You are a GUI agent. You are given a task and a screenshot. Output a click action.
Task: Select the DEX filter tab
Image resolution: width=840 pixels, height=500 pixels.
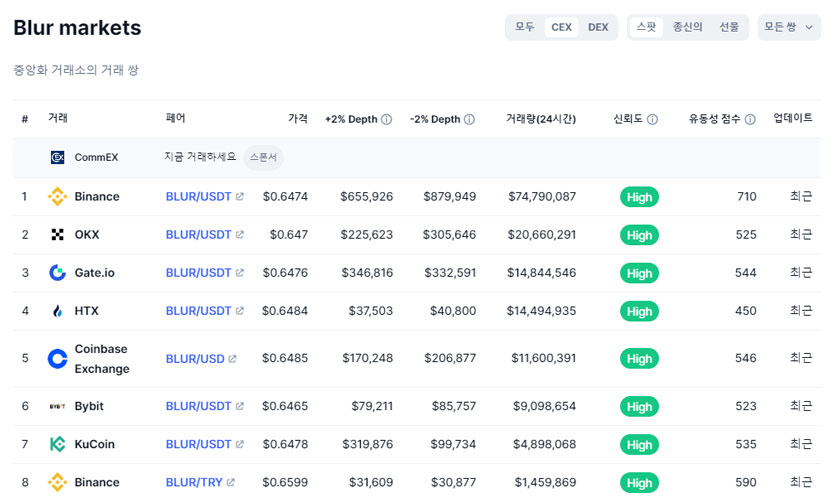click(598, 27)
